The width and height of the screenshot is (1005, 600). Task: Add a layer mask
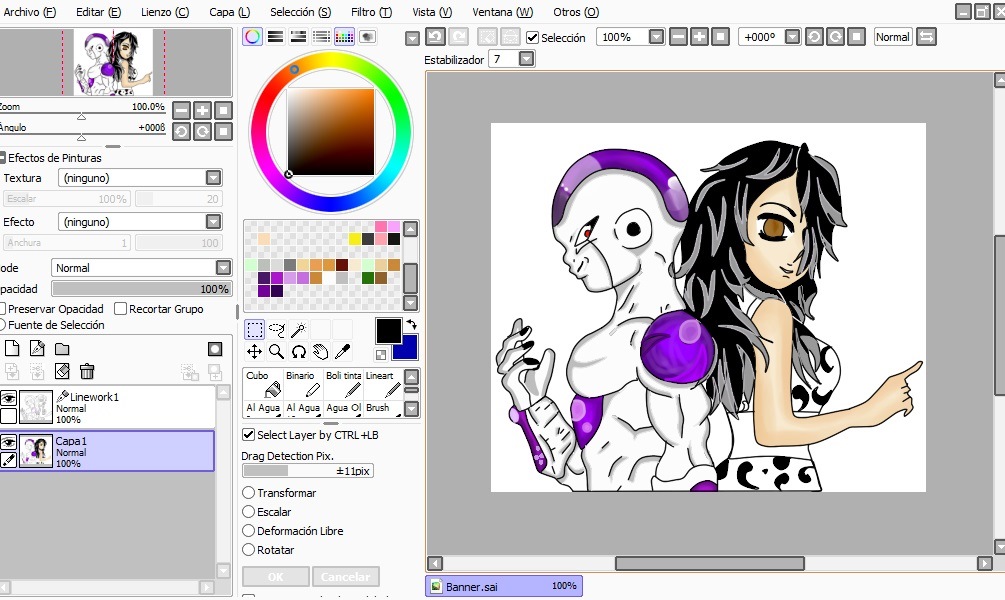215,349
